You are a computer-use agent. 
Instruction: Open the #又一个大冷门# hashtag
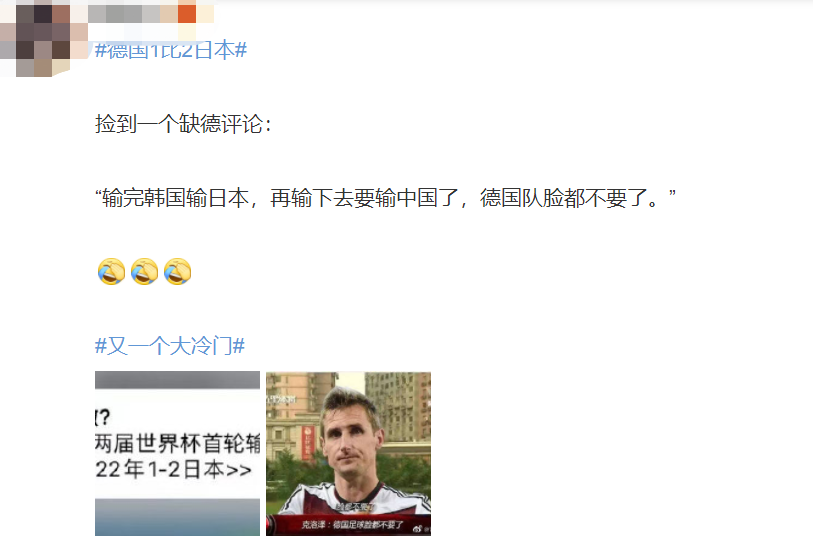click(x=170, y=346)
